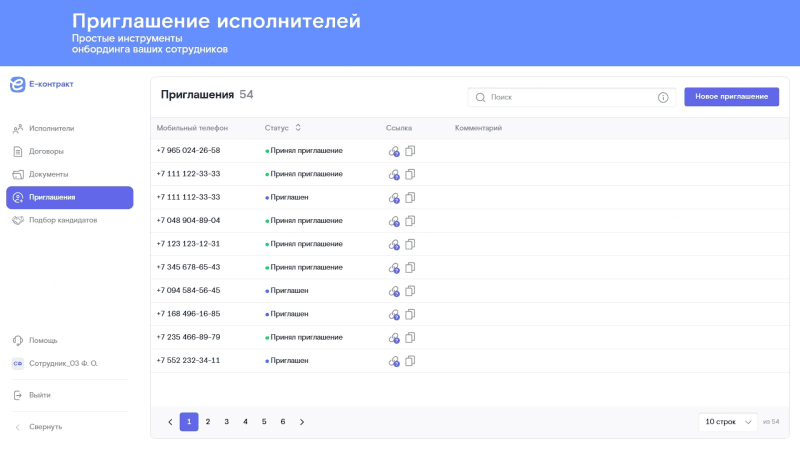The width and height of the screenshot is (800, 450).
Task: Open the 10 строк rows dropdown
Action: click(x=728, y=422)
